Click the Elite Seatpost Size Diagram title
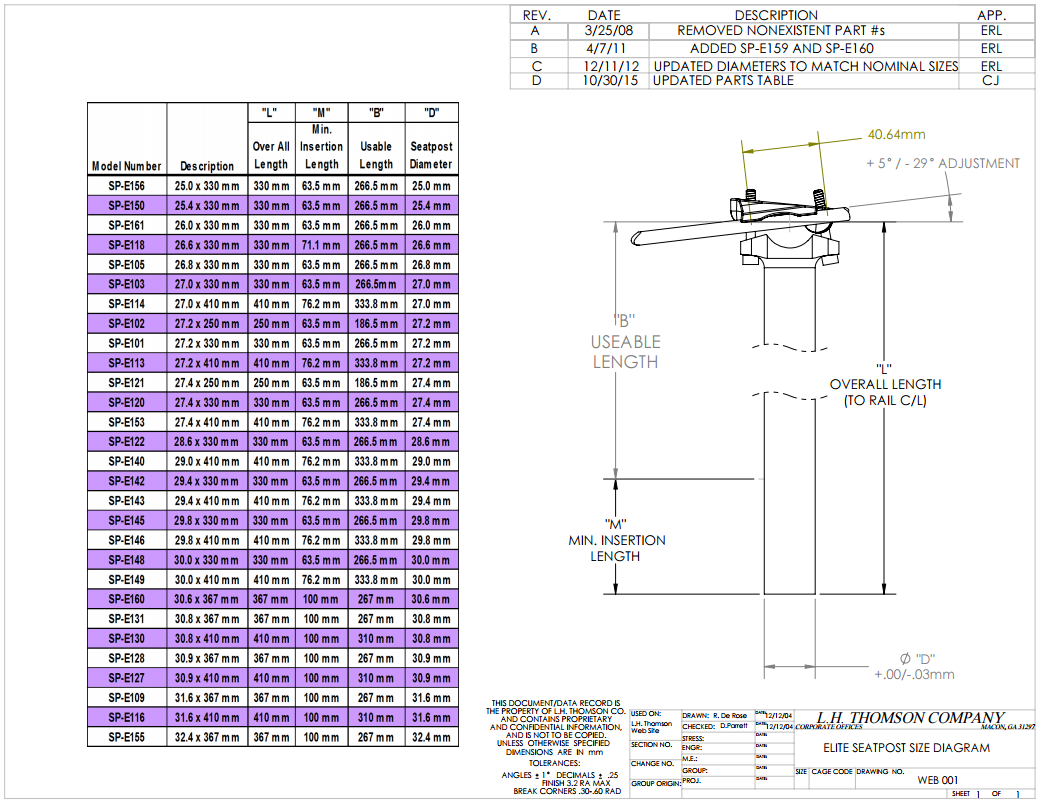This screenshot has width=1044, height=805. [x=906, y=748]
